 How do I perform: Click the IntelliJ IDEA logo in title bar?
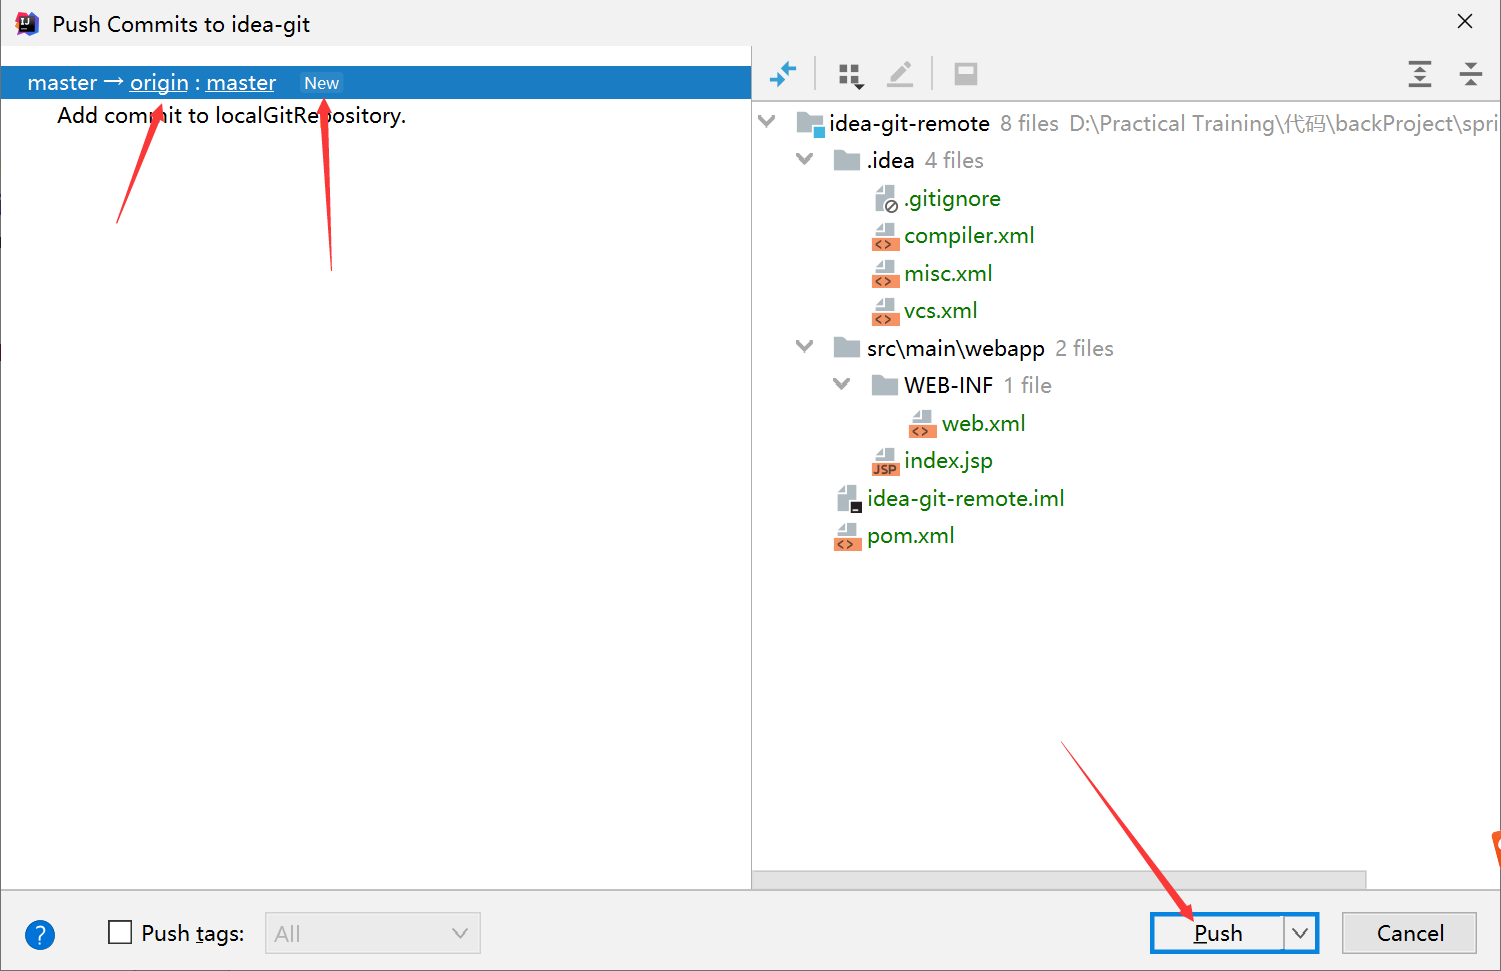pos(27,23)
